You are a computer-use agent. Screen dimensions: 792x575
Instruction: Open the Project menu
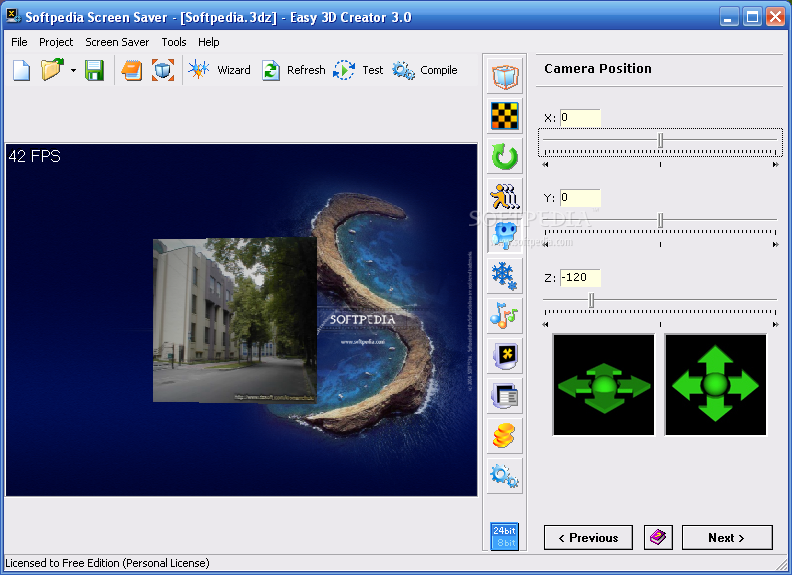[x=56, y=42]
